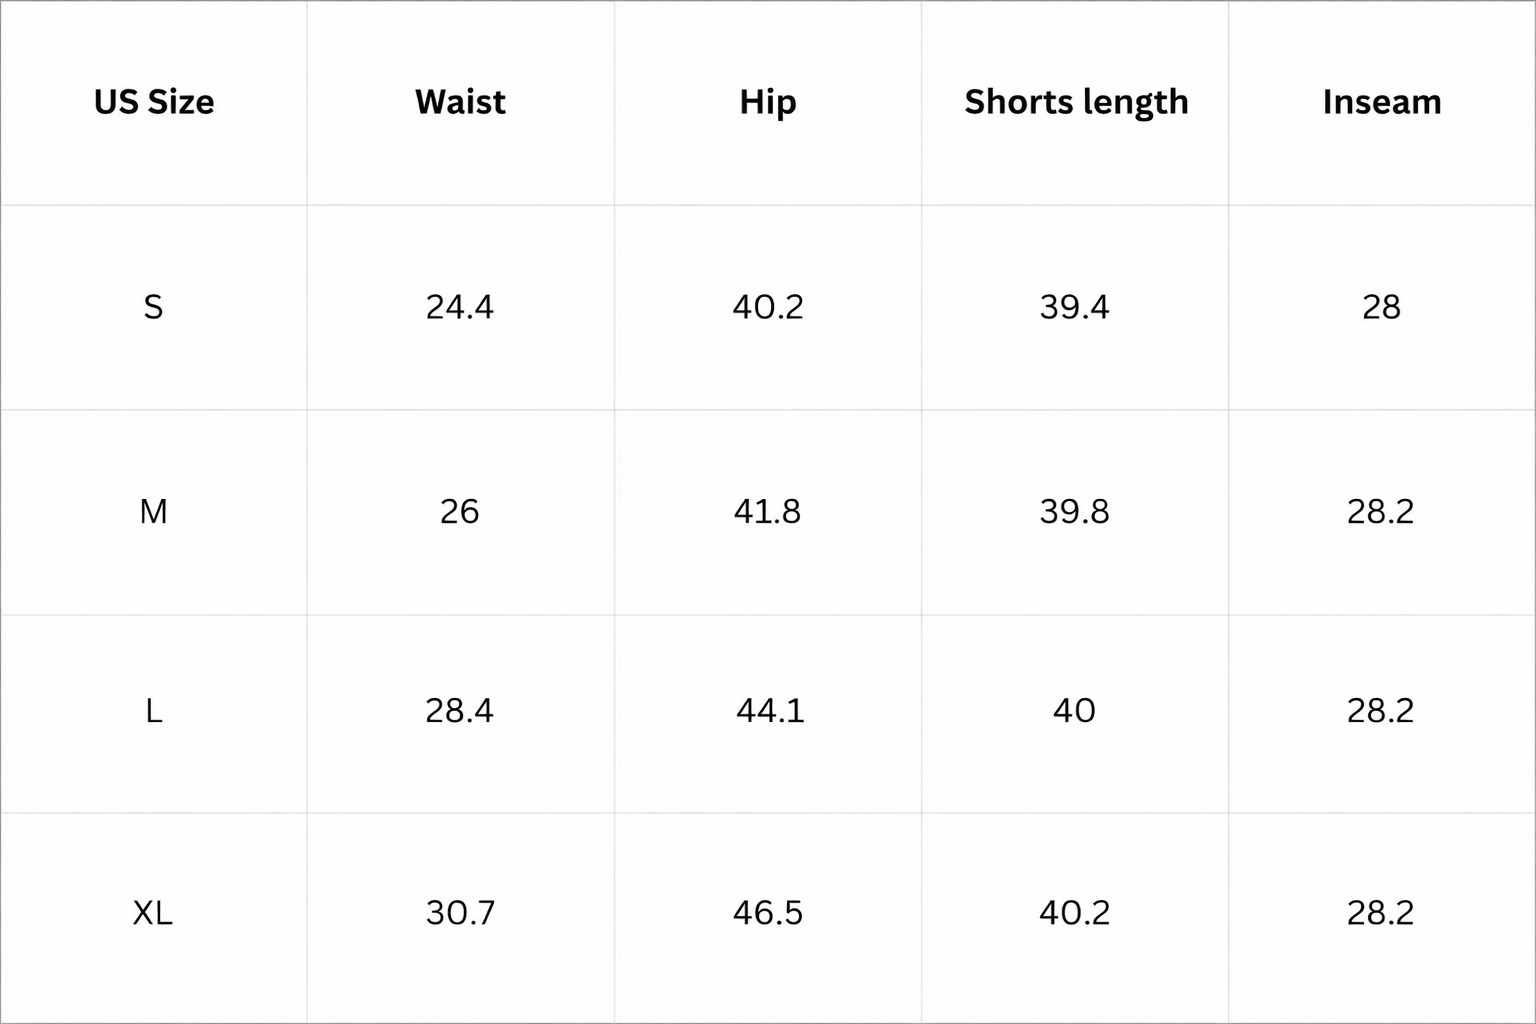Click the US Size column header
Viewport: 1536px width, 1024px height.
[x=154, y=102]
